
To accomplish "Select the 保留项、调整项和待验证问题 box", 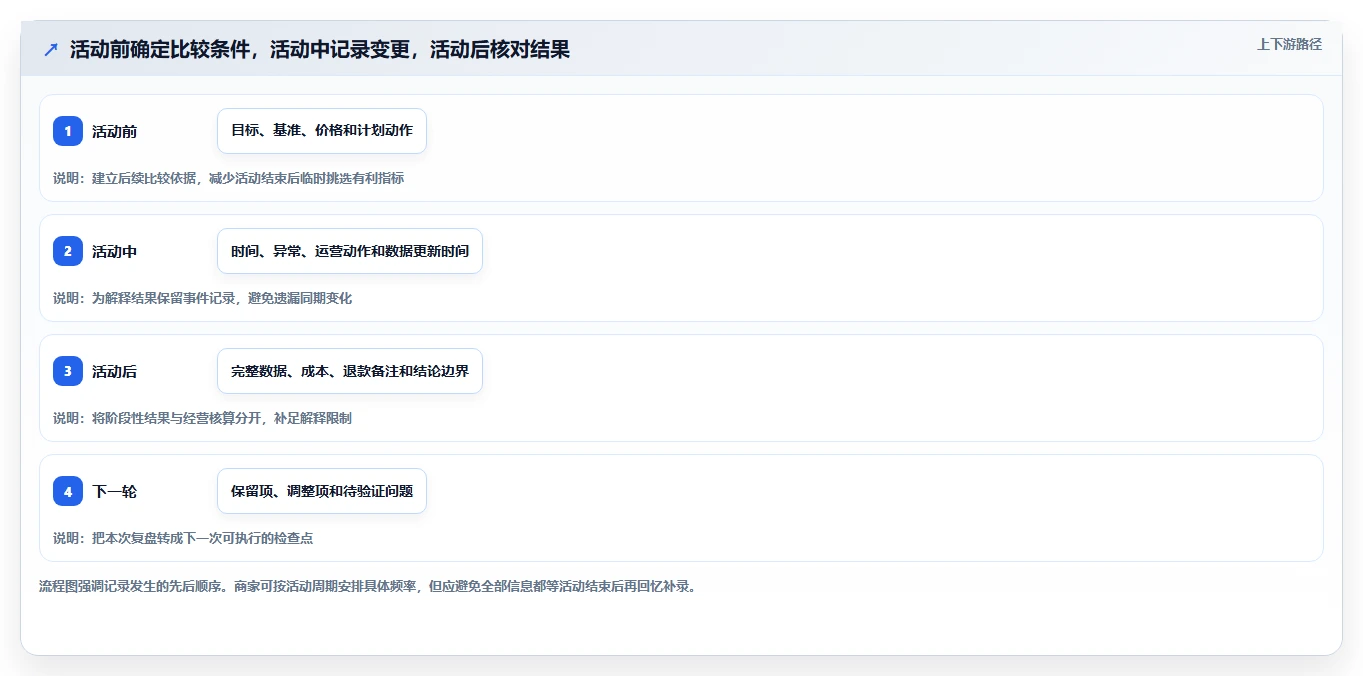I will coord(322,491).
